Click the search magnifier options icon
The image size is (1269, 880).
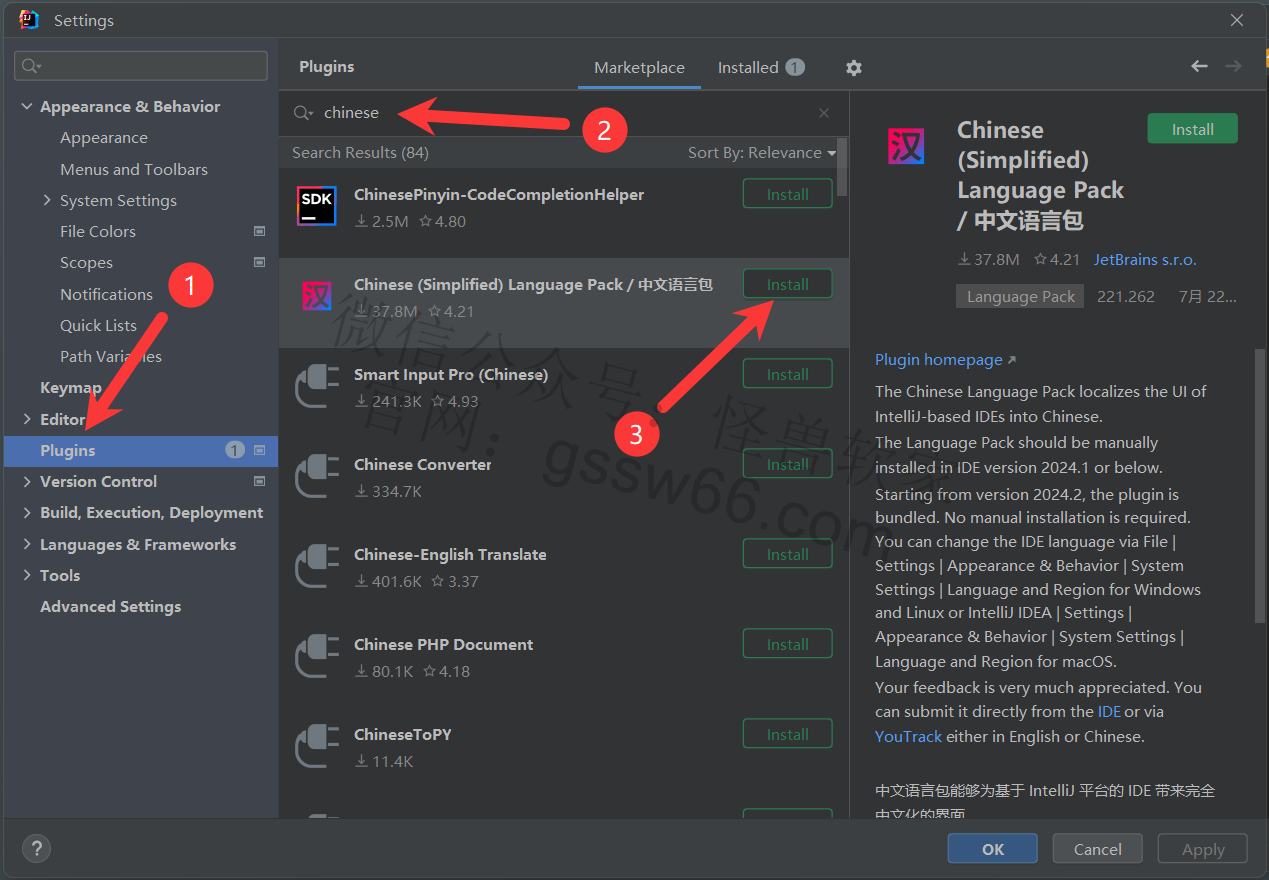pos(304,113)
